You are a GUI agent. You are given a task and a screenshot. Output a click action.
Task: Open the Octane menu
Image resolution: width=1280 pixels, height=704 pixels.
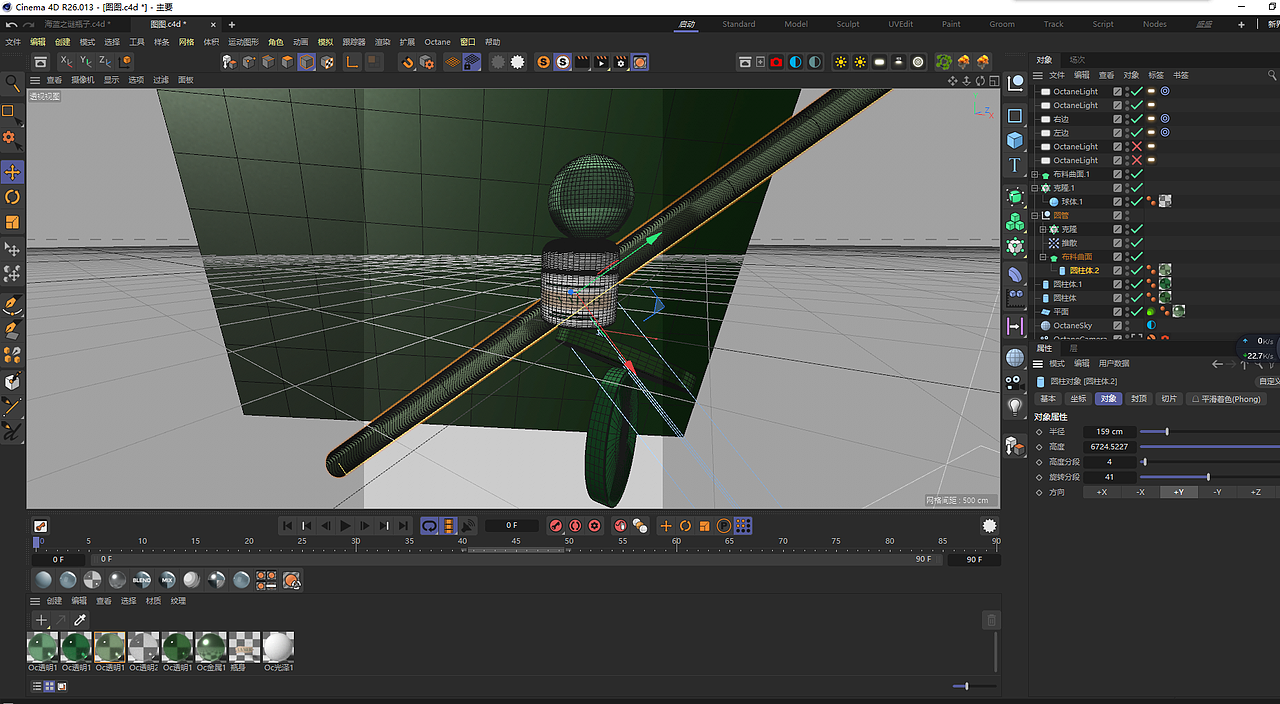pyautogui.click(x=437, y=42)
